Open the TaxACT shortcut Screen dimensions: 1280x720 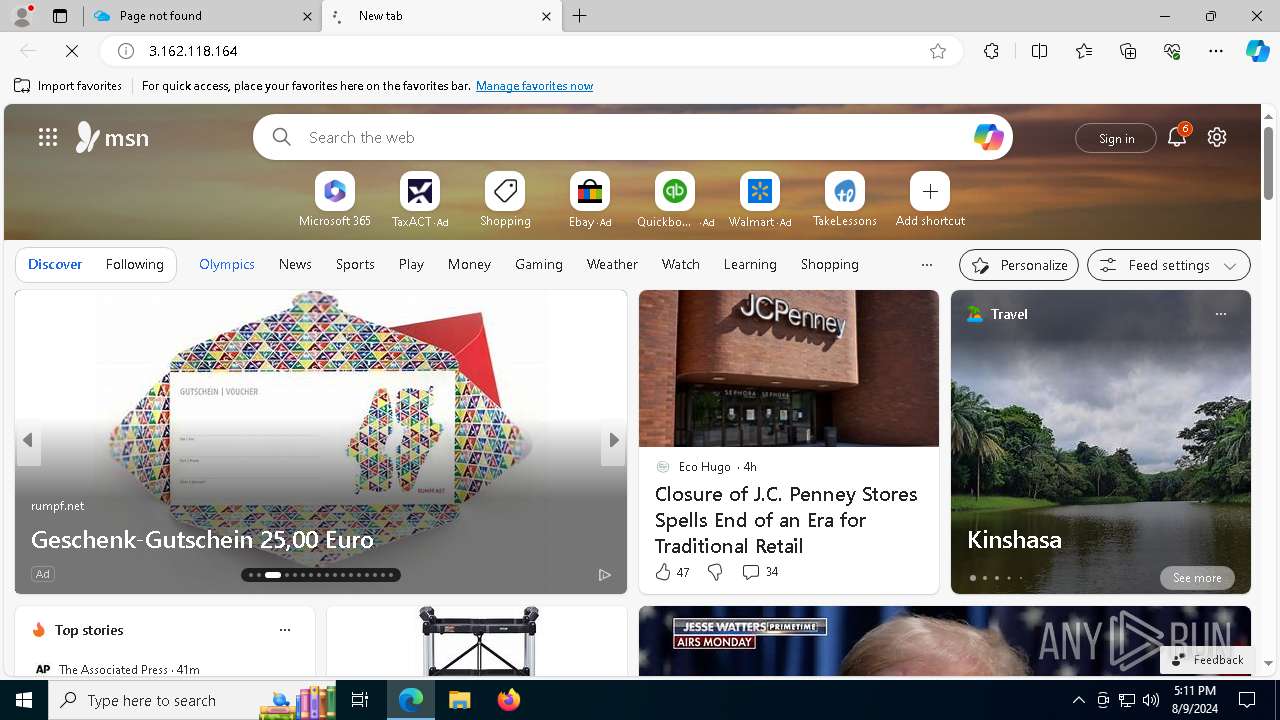click(x=420, y=200)
